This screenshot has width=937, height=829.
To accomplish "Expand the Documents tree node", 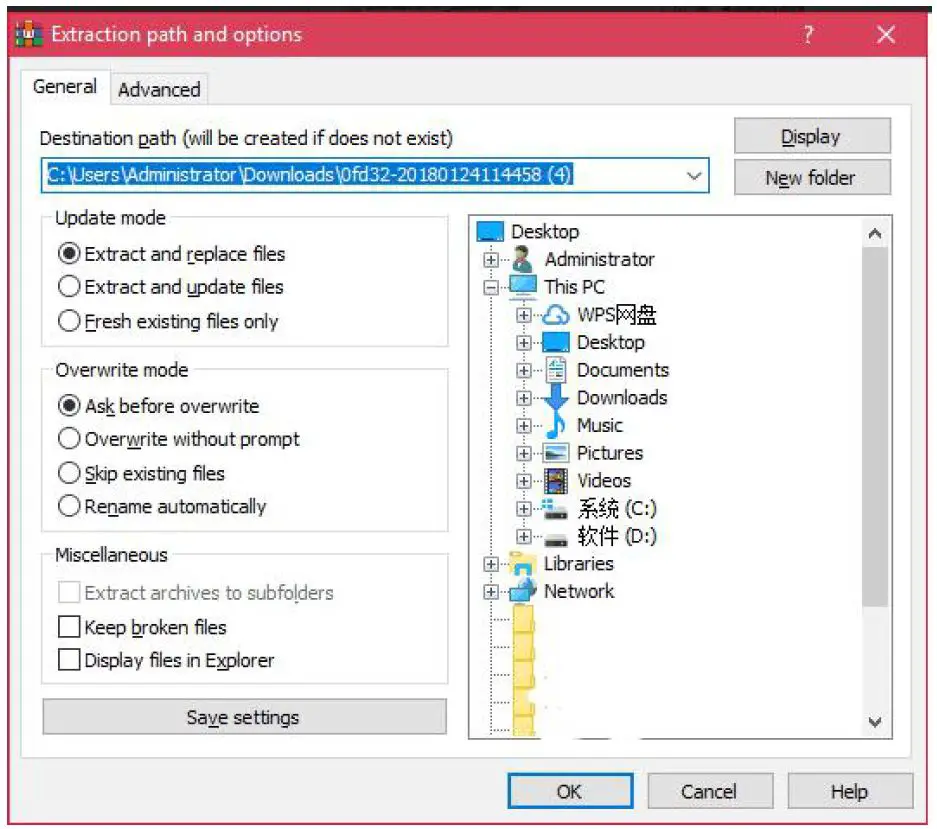I will tap(523, 370).
